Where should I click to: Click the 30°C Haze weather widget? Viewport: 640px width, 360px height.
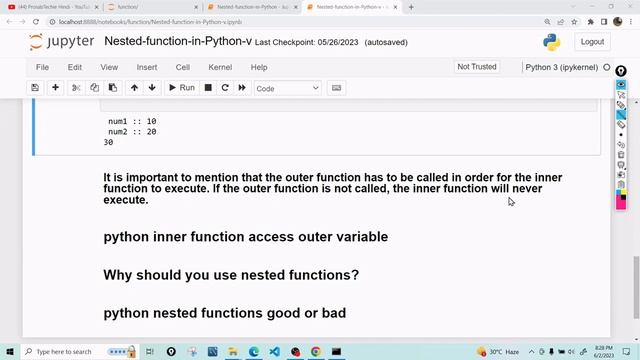click(x=498, y=351)
